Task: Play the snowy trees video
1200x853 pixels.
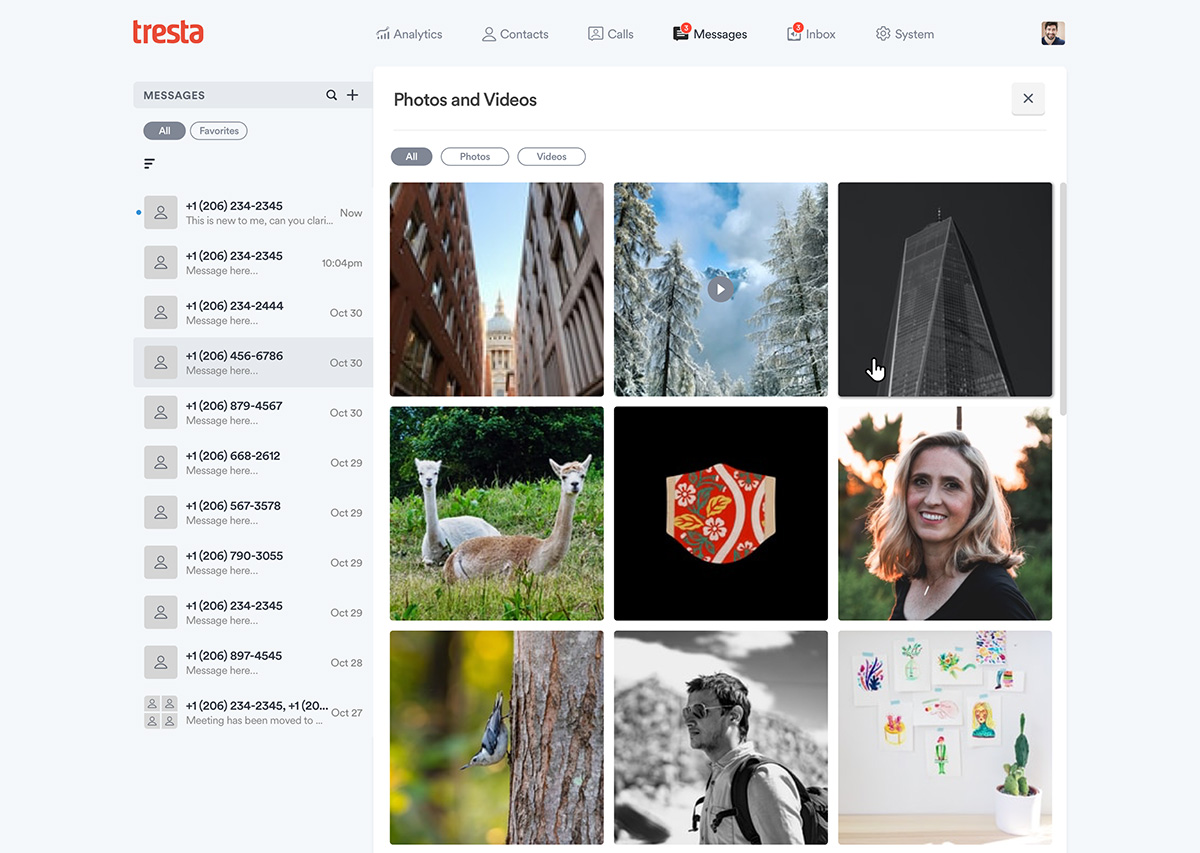Action: click(x=720, y=289)
